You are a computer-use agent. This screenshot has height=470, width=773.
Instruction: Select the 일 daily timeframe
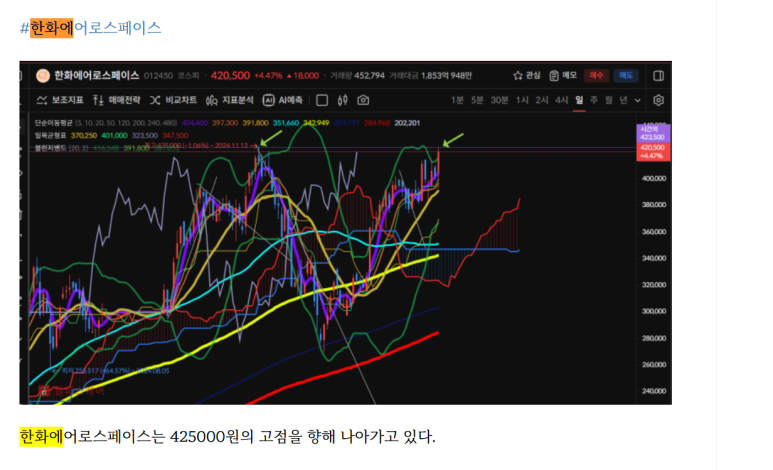579,100
